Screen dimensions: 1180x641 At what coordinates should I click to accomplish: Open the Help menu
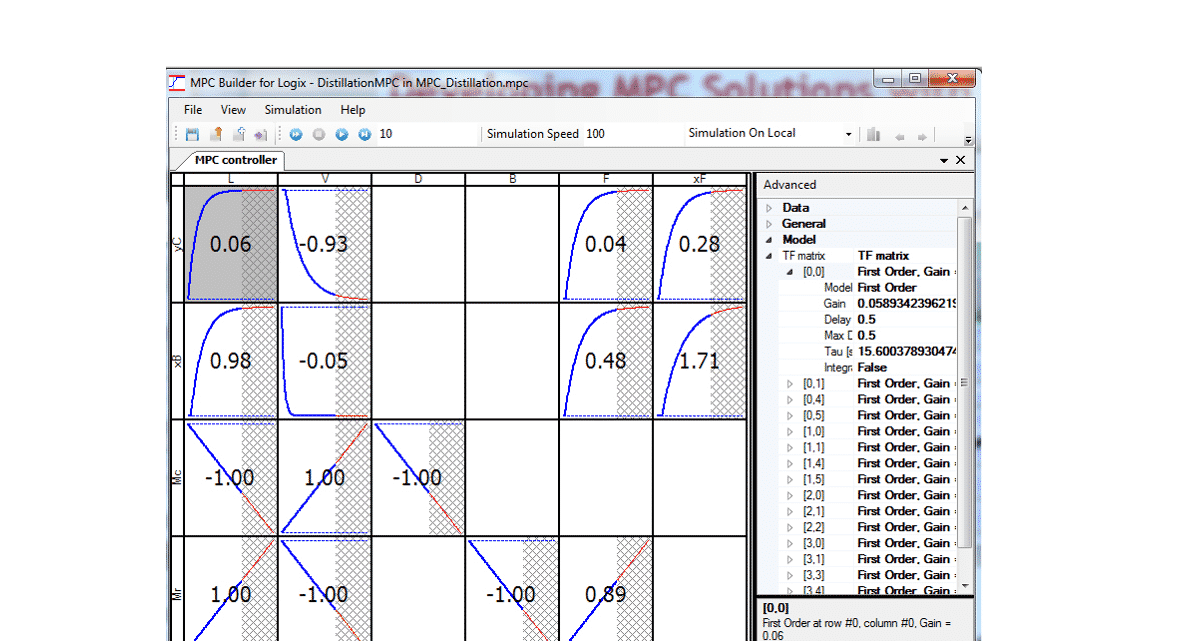click(352, 110)
